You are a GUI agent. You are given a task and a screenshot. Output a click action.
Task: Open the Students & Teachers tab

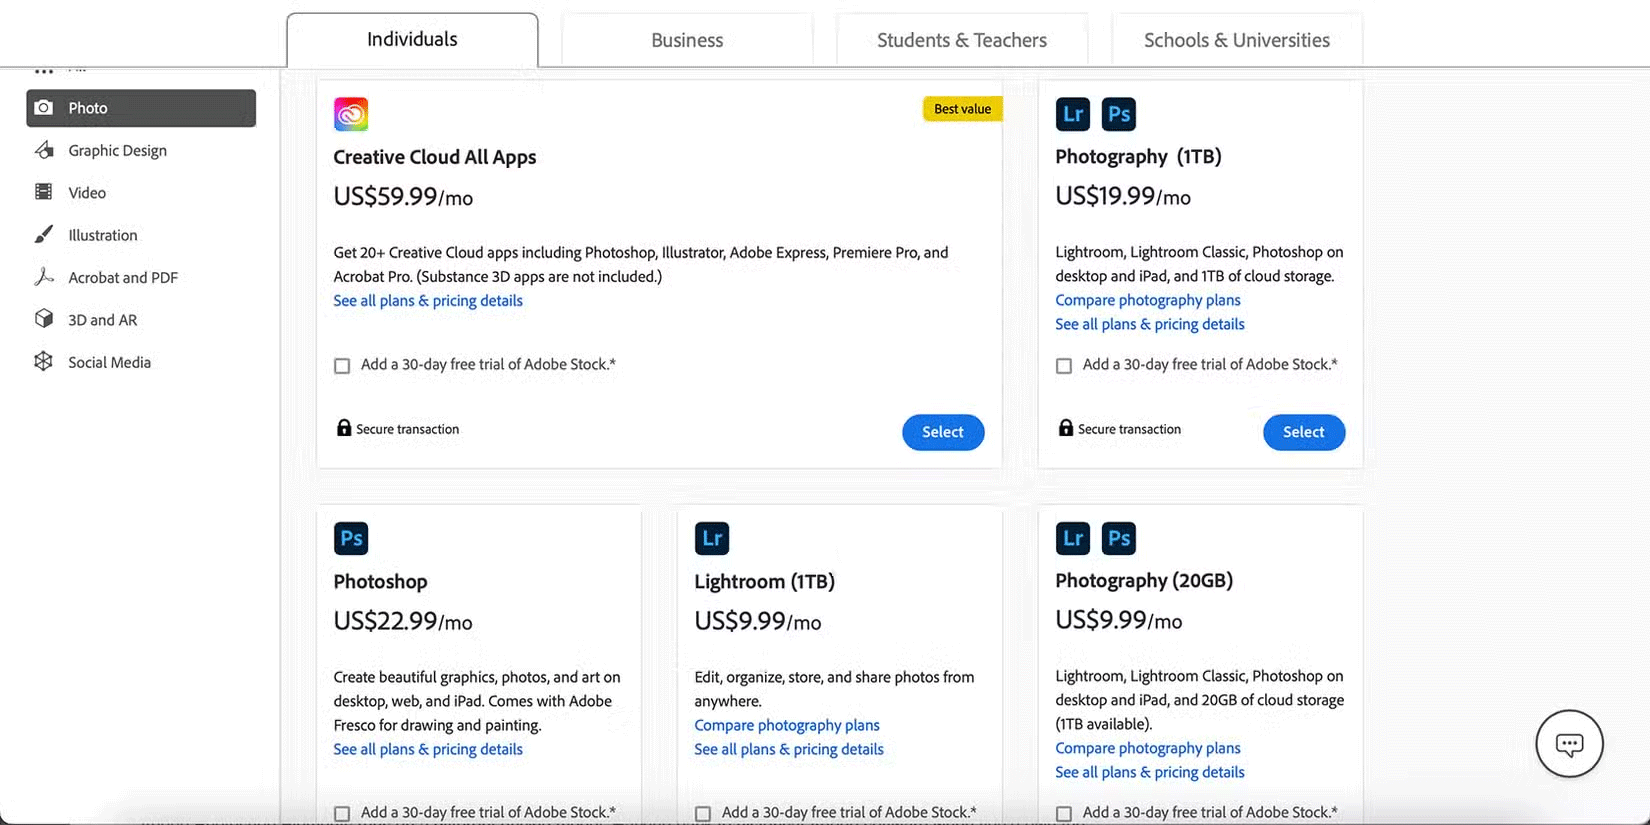962,40
